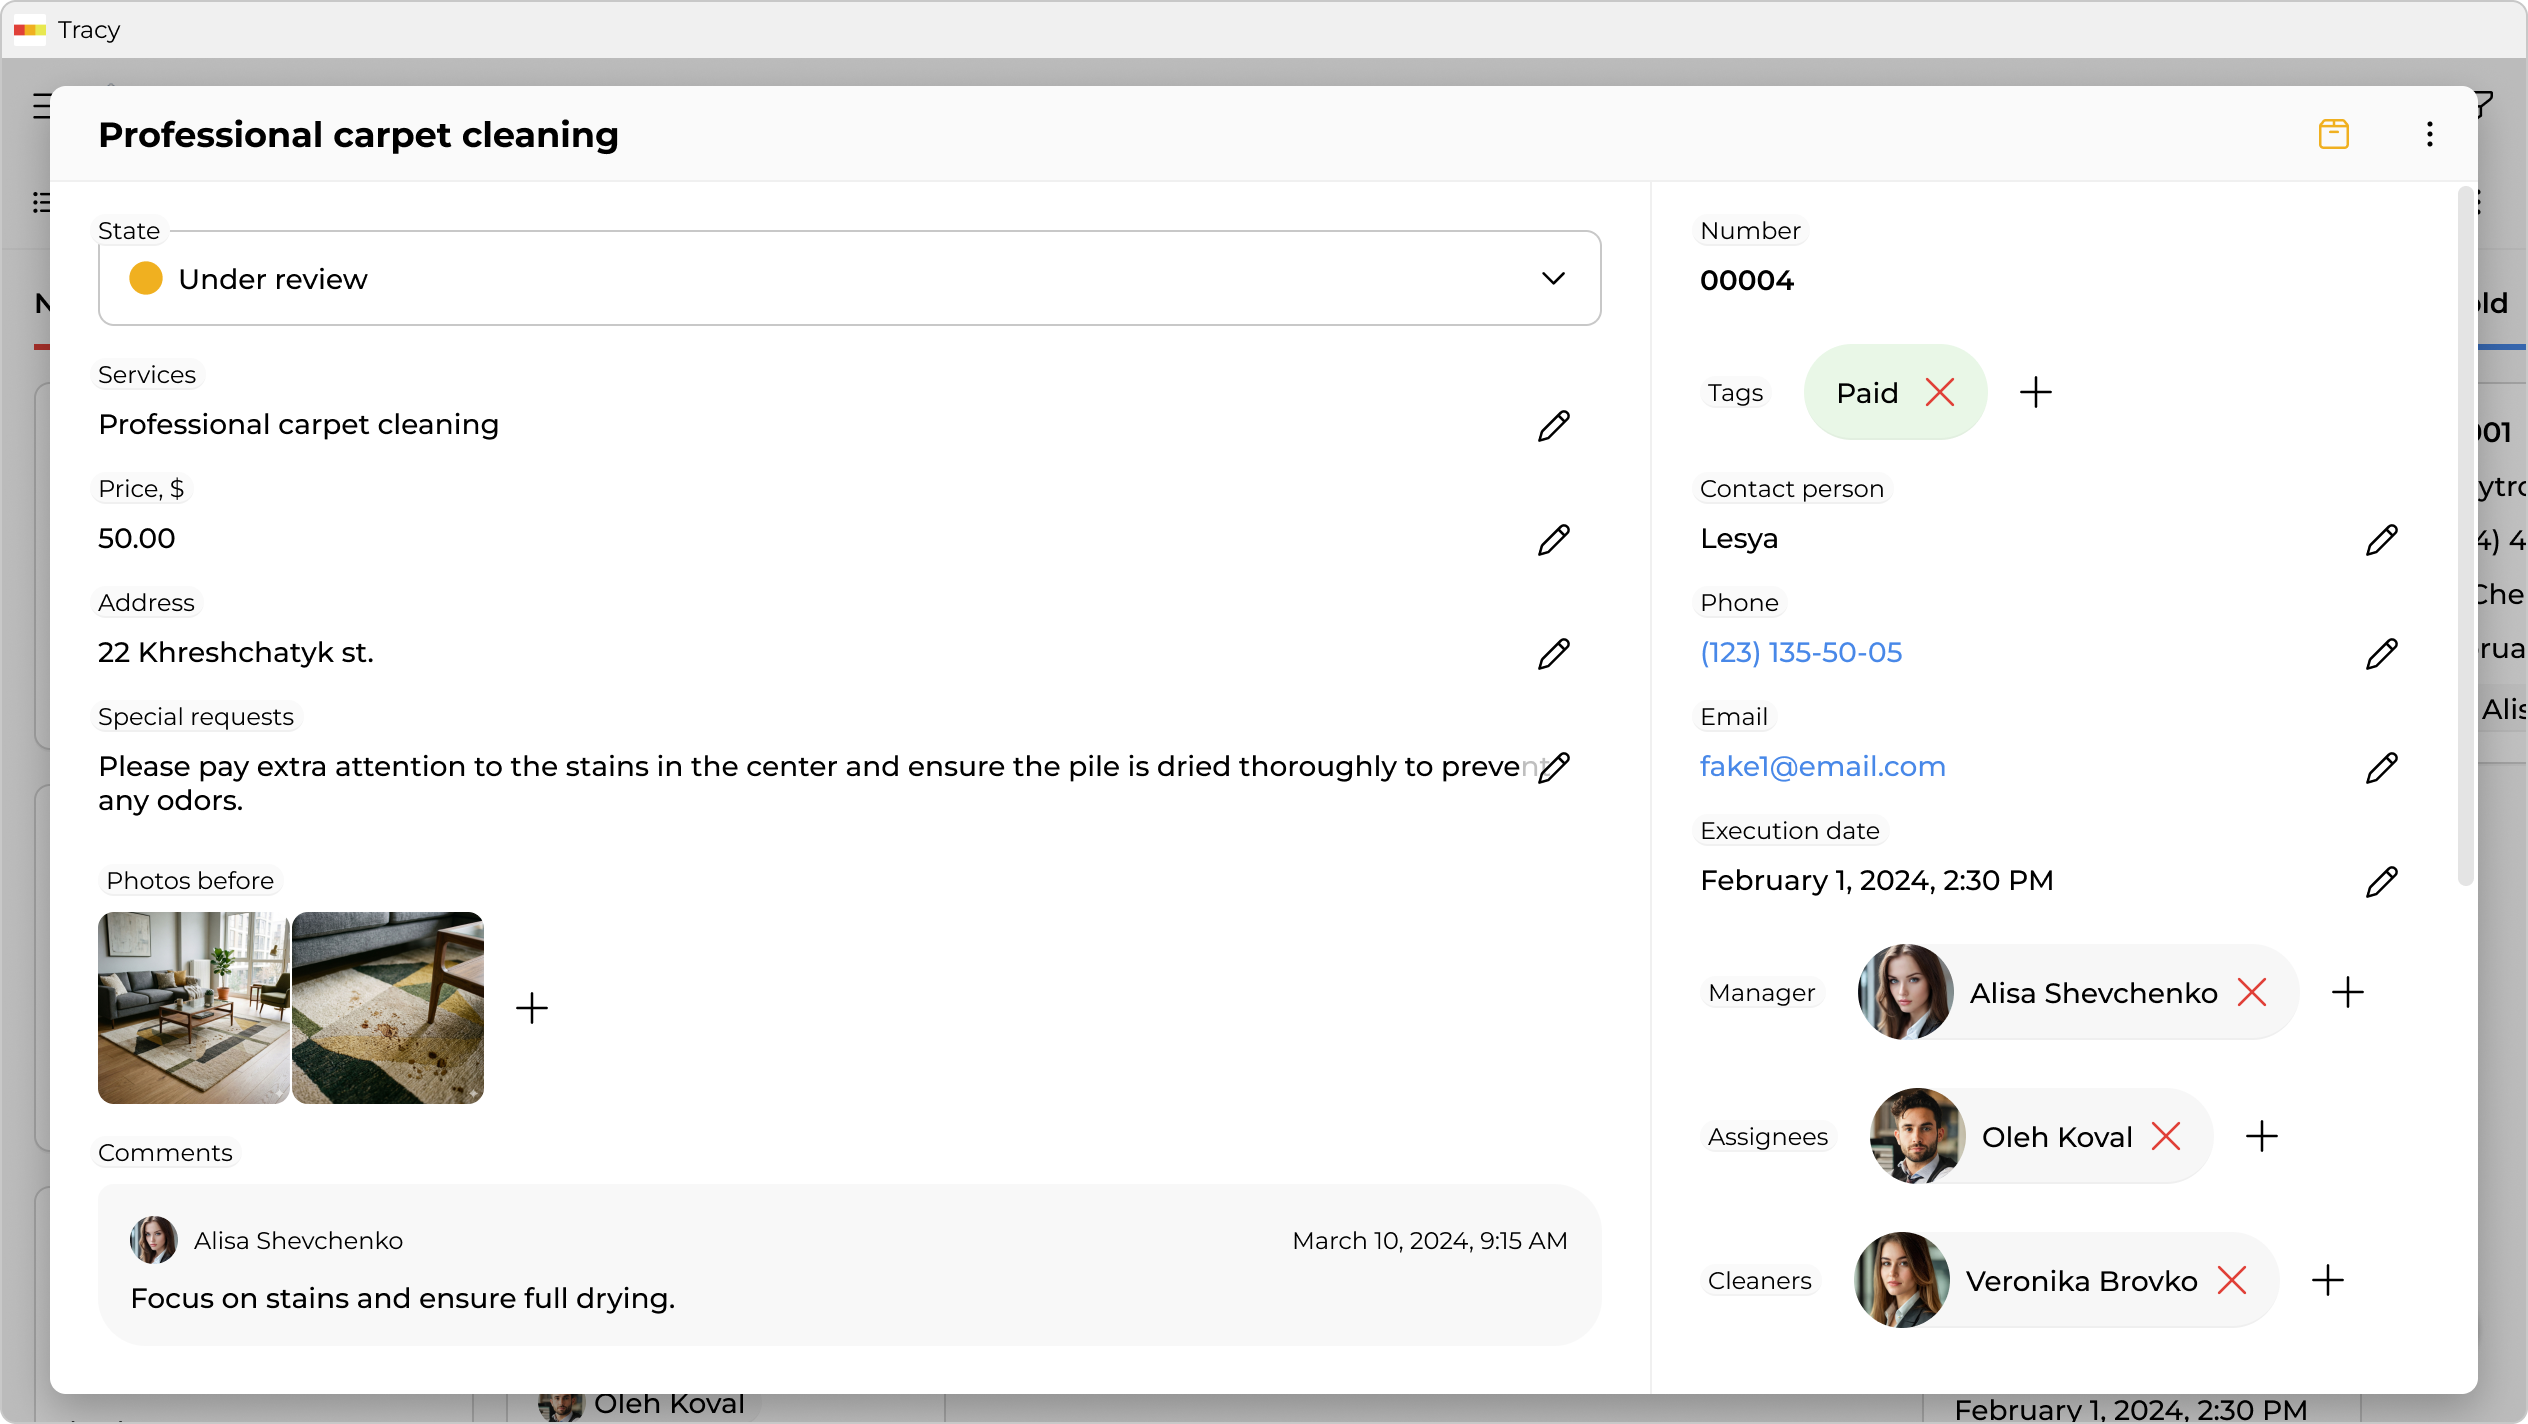Open the three-dot more options menu
Viewport: 2528px width, 1424px height.
pyautogui.click(x=2429, y=134)
